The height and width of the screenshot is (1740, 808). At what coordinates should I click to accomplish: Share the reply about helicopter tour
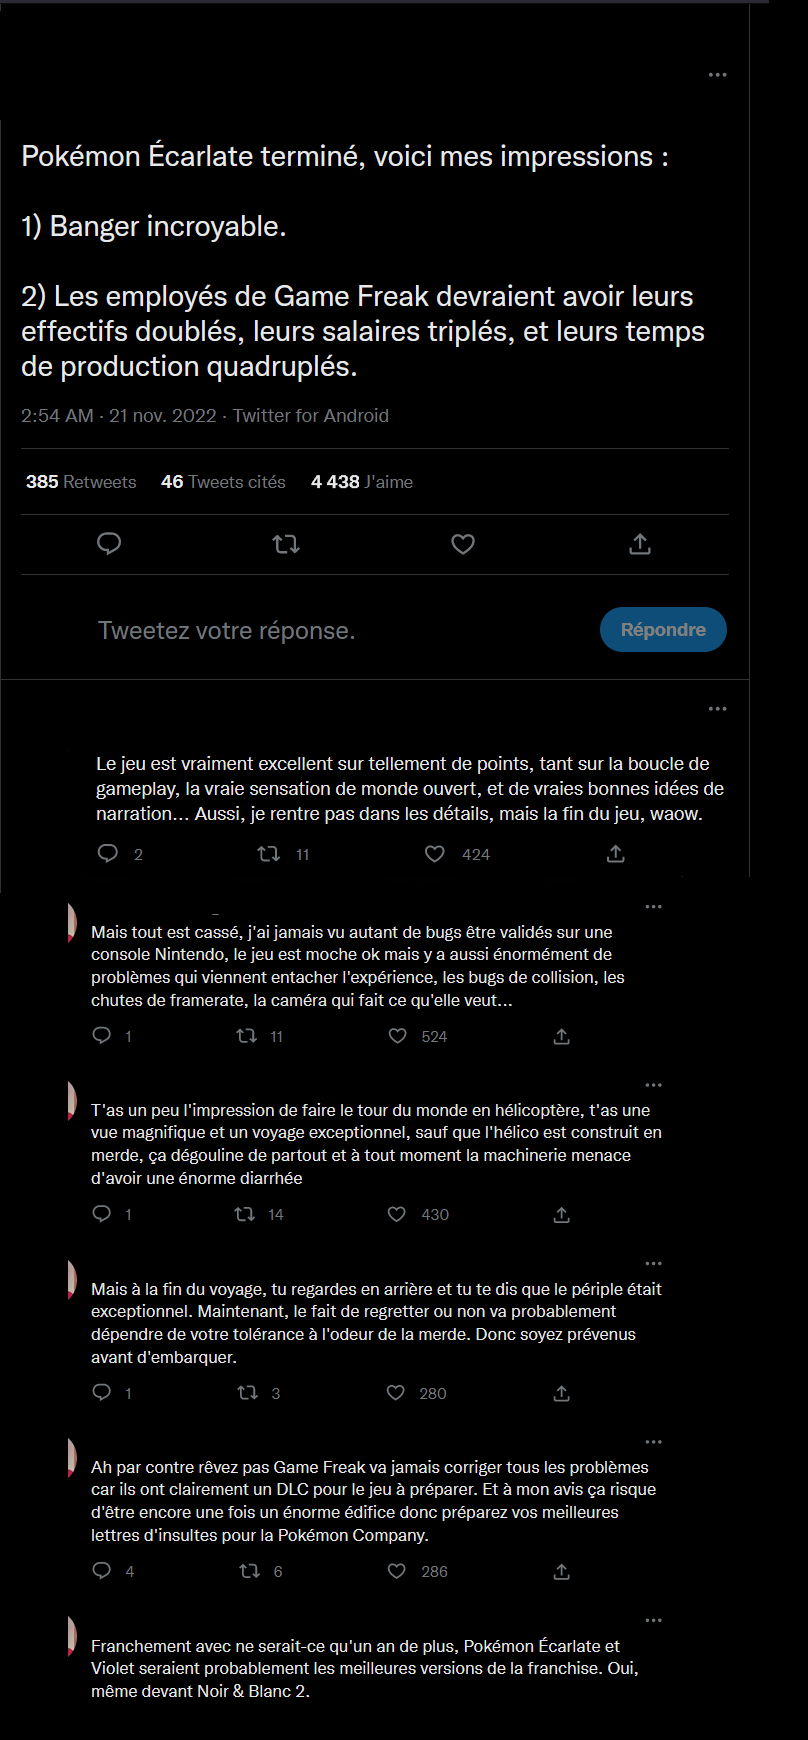coord(562,1215)
